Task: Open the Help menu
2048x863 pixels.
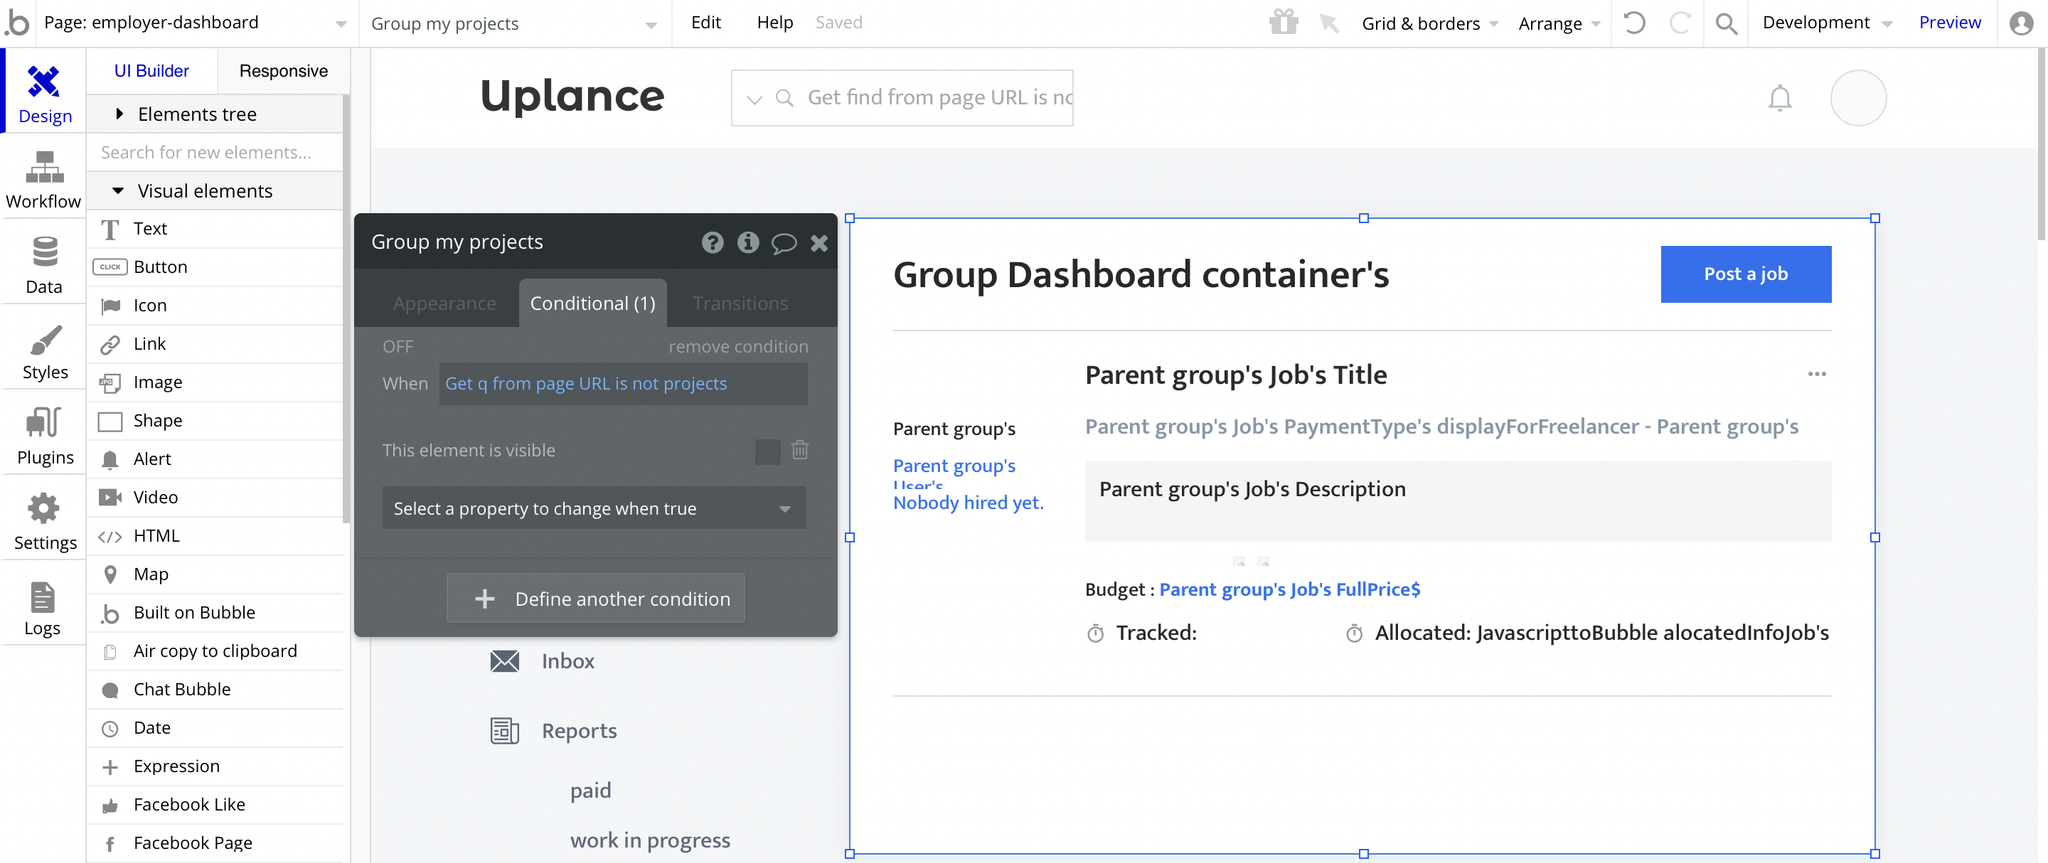Action: [x=775, y=22]
